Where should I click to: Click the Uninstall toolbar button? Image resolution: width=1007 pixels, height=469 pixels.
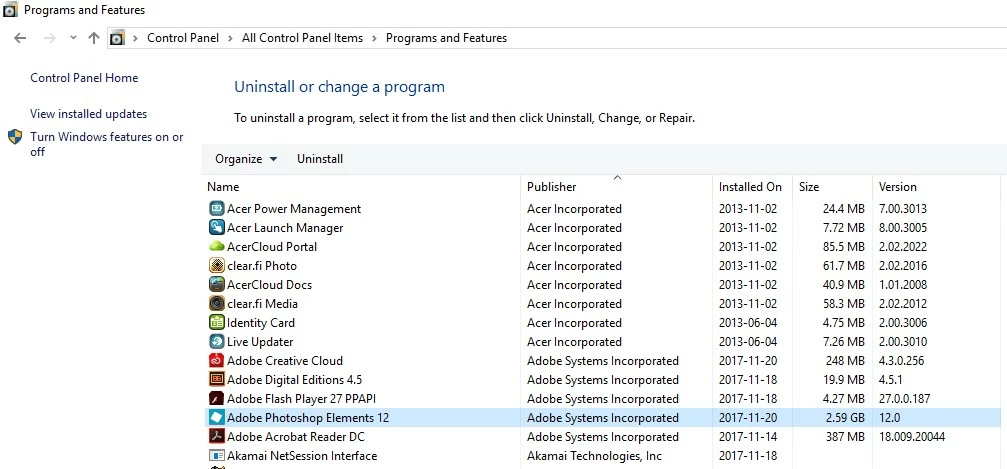pyautogui.click(x=320, y=159)
